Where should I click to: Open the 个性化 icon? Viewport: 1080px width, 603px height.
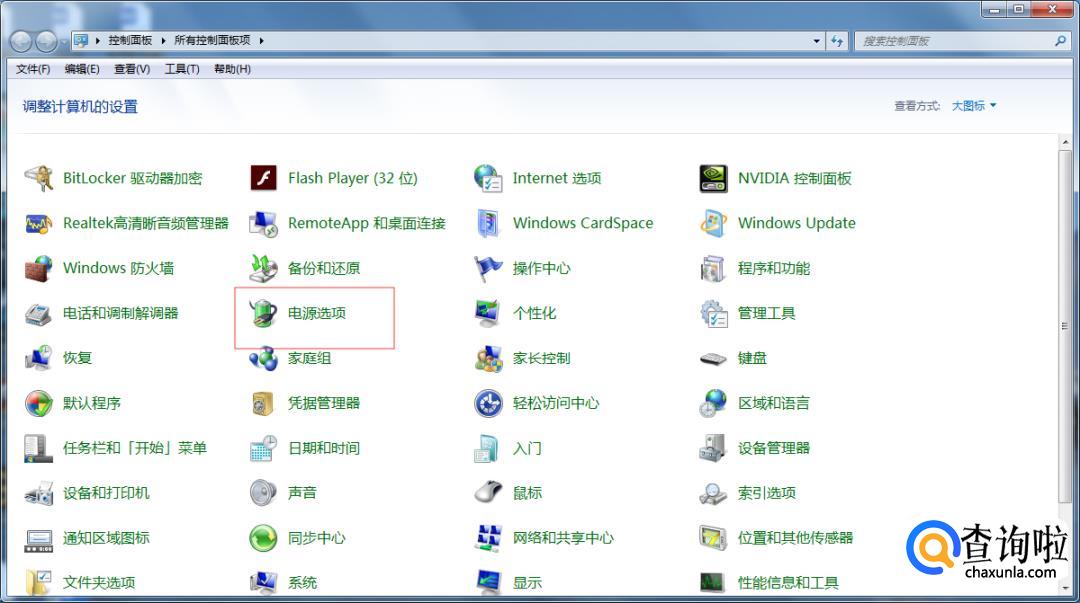(x=488, y=314)
